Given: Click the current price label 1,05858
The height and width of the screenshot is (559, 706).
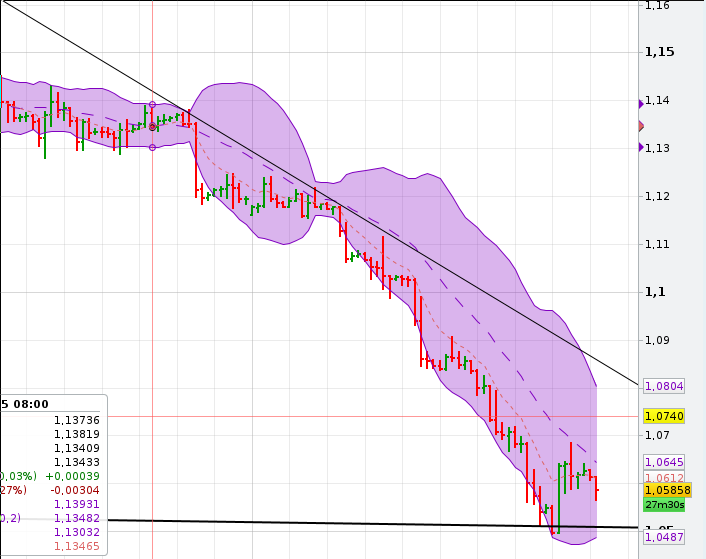Looking at the screenshot, I should [x=667, y=490].
